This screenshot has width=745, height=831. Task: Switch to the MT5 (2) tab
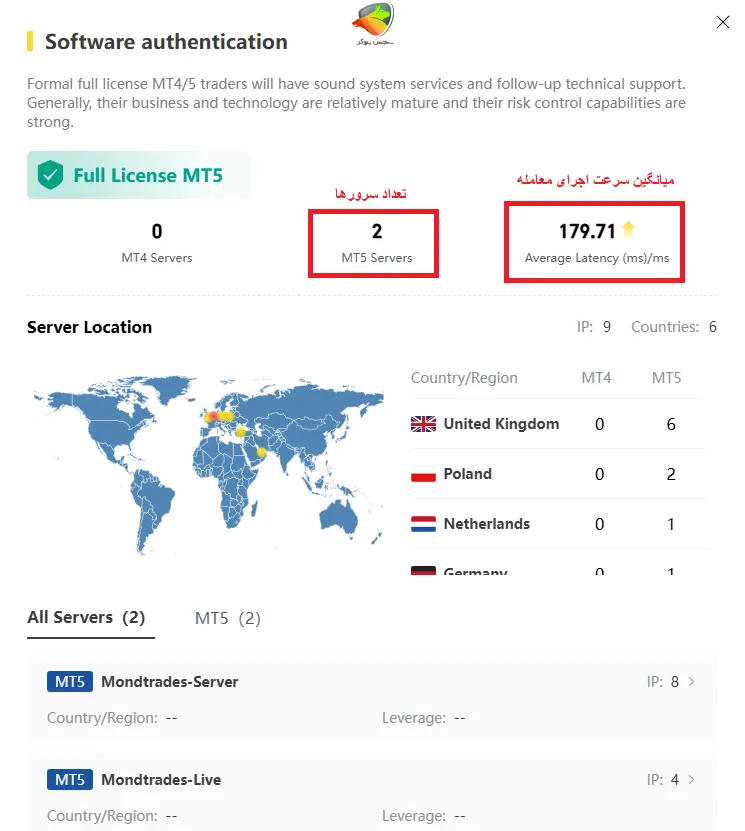tap(227, 618)
